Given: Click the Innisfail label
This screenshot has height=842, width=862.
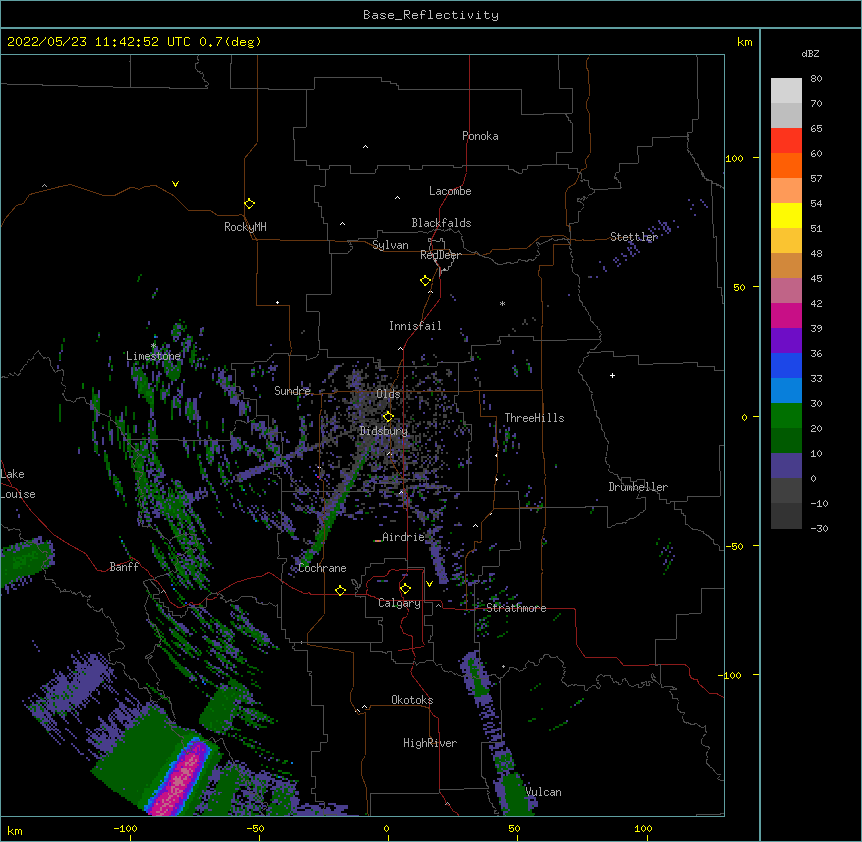Looking at the screenshot, I should pos(415,326).
